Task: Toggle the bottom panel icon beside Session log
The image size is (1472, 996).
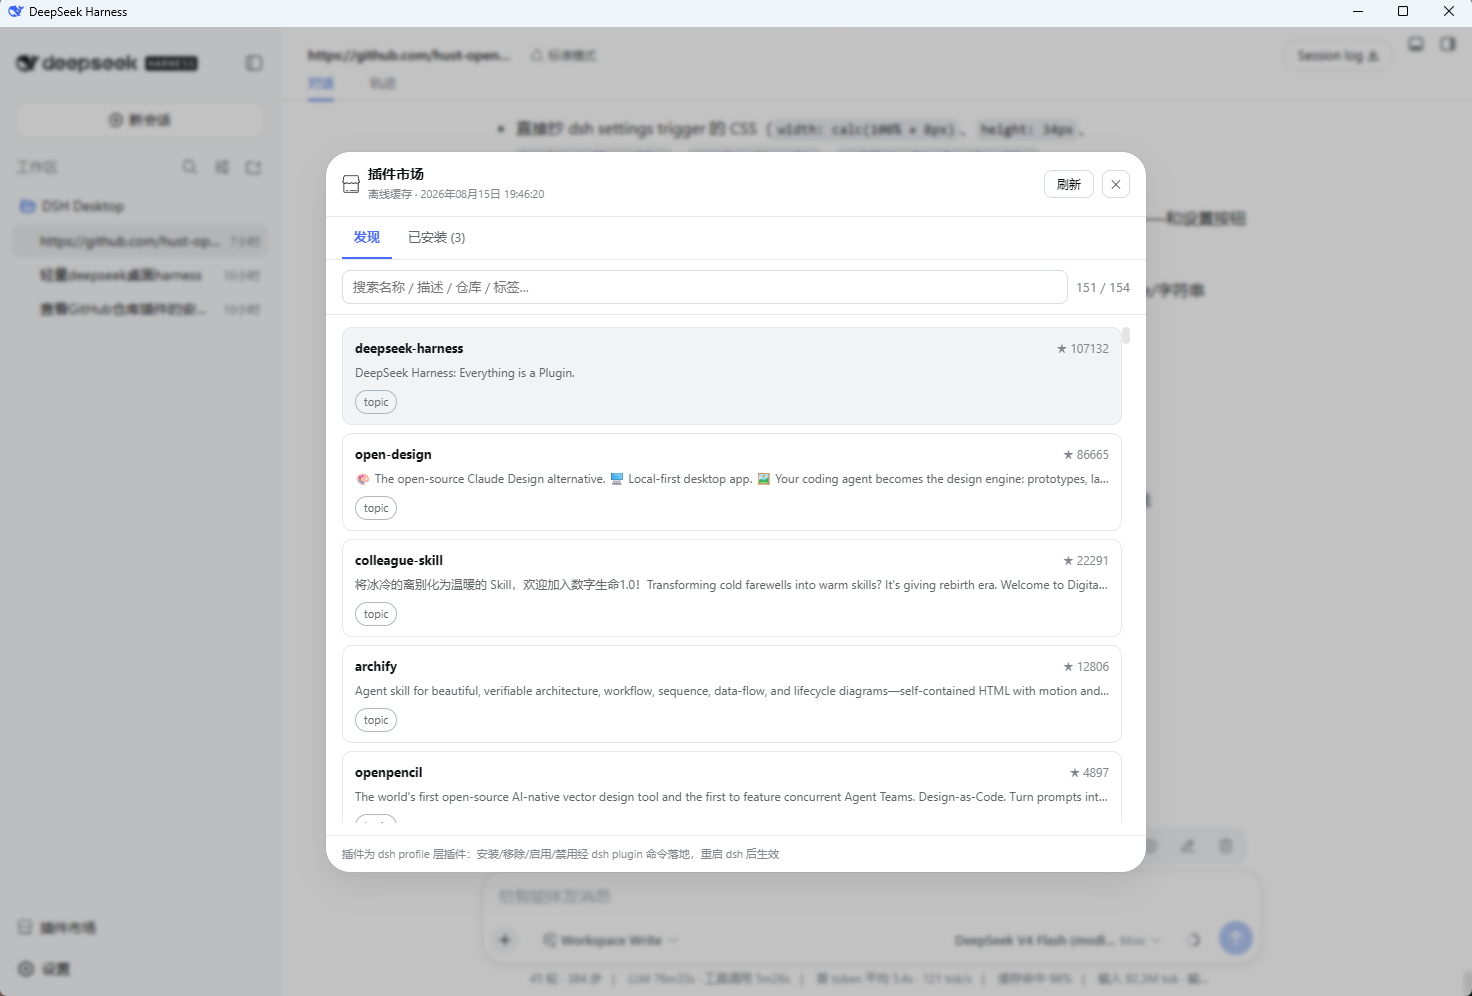Action: click(x=1416, y=44)
